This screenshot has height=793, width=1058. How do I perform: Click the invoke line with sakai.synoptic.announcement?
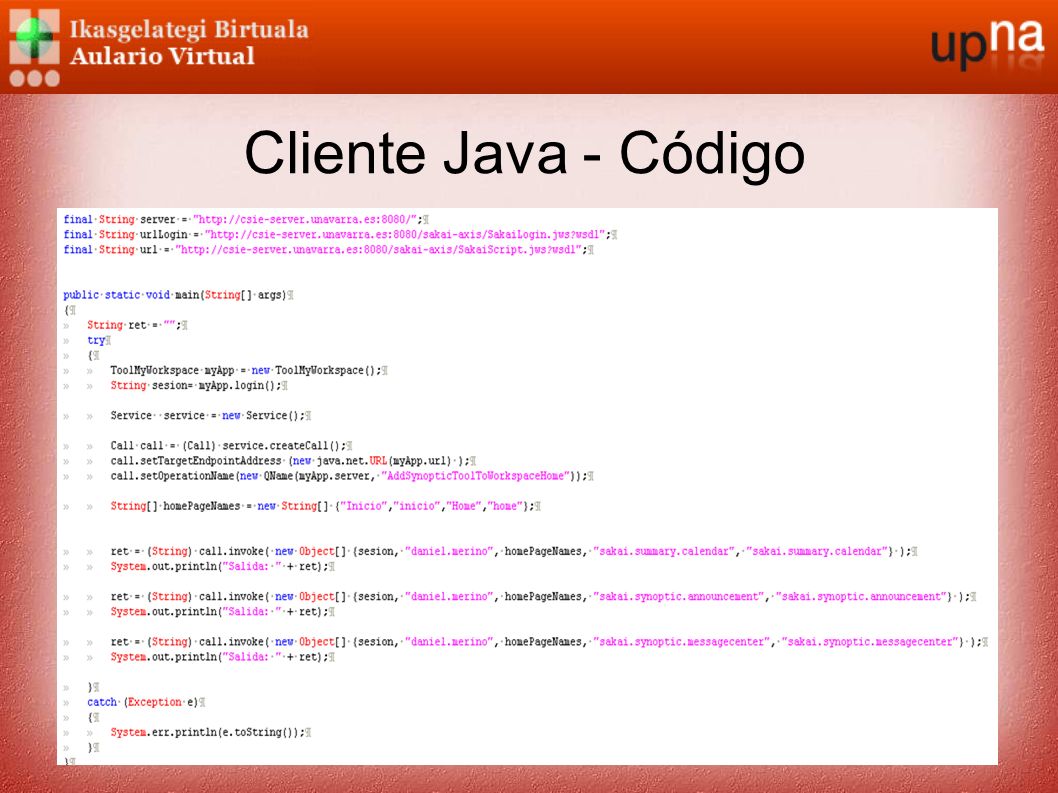click(543, 597)
